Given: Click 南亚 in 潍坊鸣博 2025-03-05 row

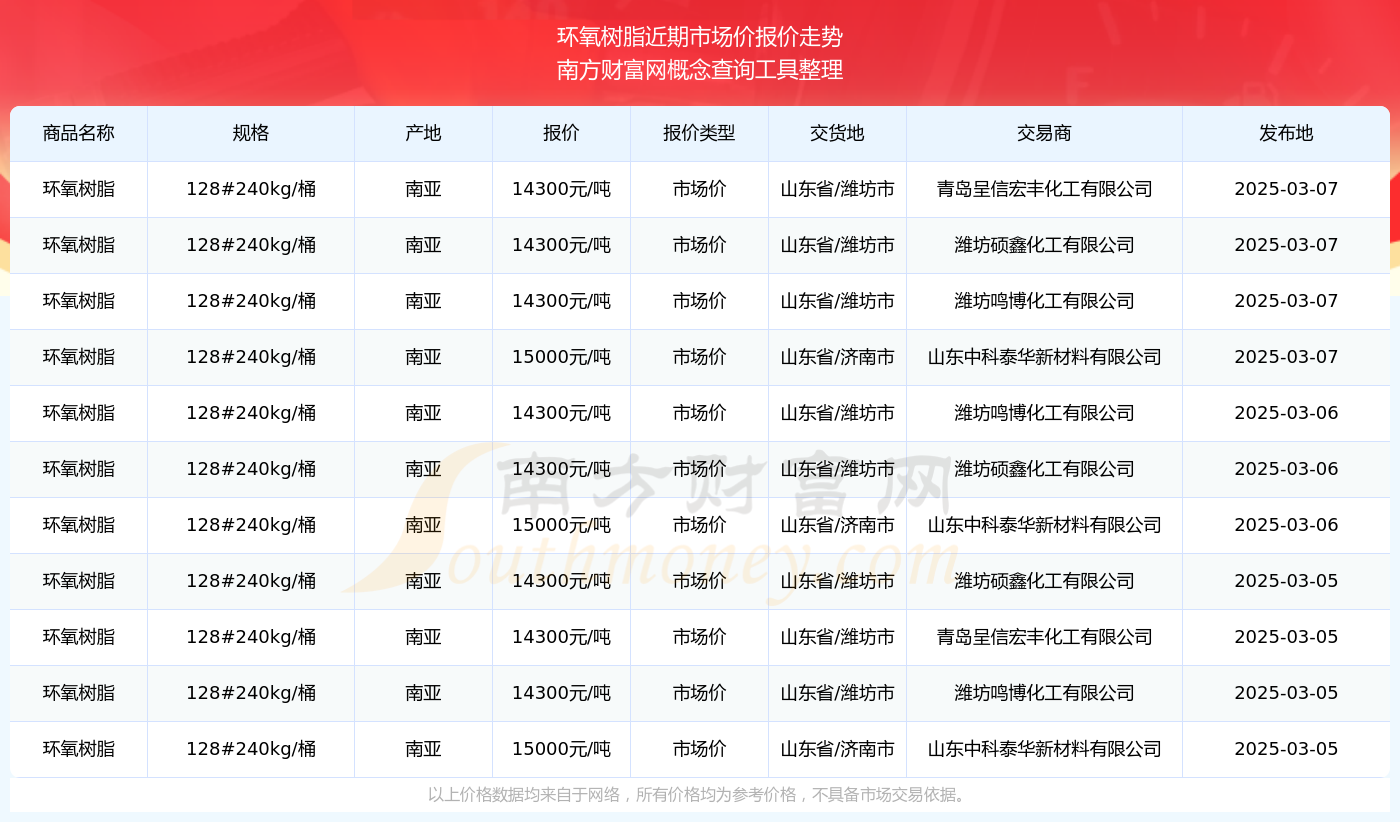Looking at the screenshot, I should tap(423, 693).
